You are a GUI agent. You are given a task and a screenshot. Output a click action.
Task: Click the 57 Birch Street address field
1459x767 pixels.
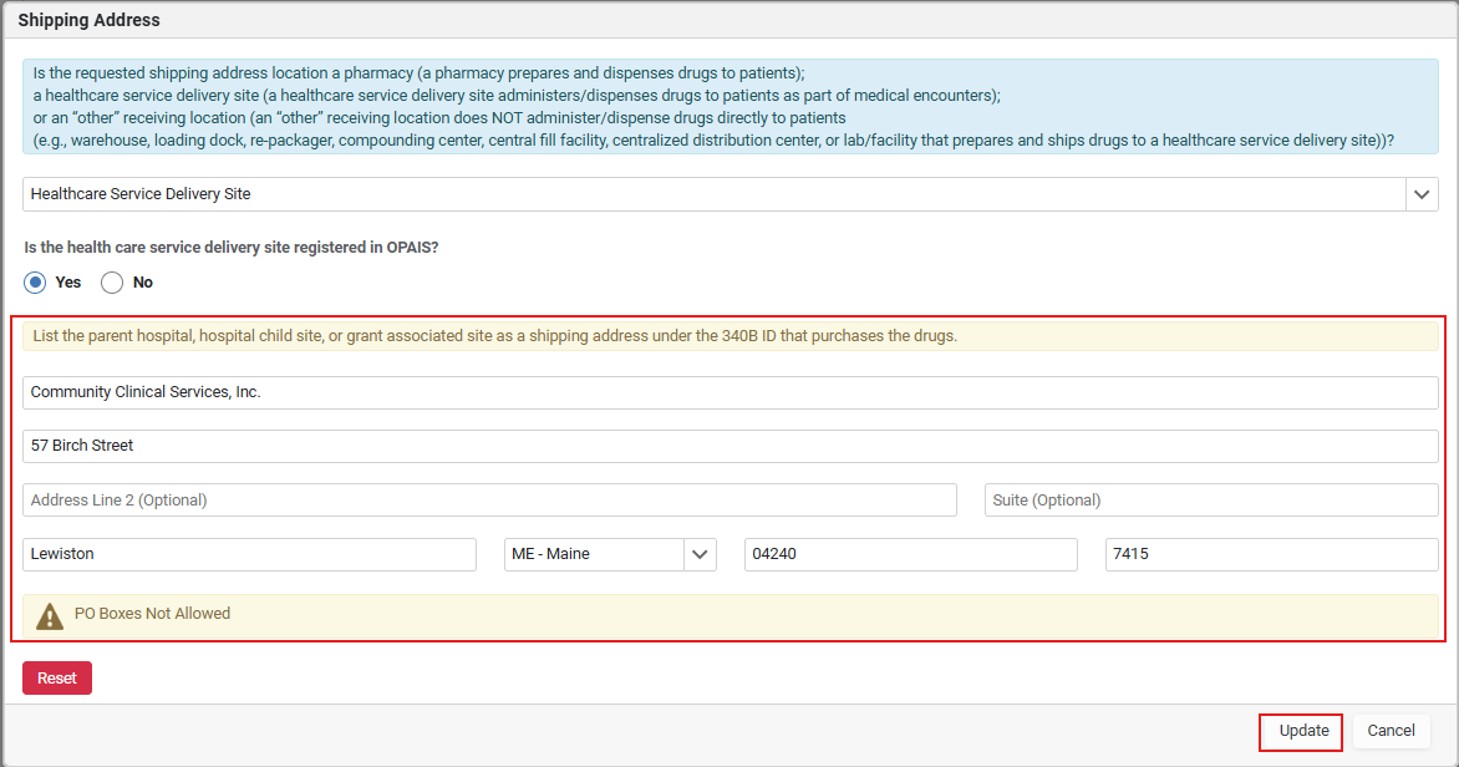[x=730, y=446]
